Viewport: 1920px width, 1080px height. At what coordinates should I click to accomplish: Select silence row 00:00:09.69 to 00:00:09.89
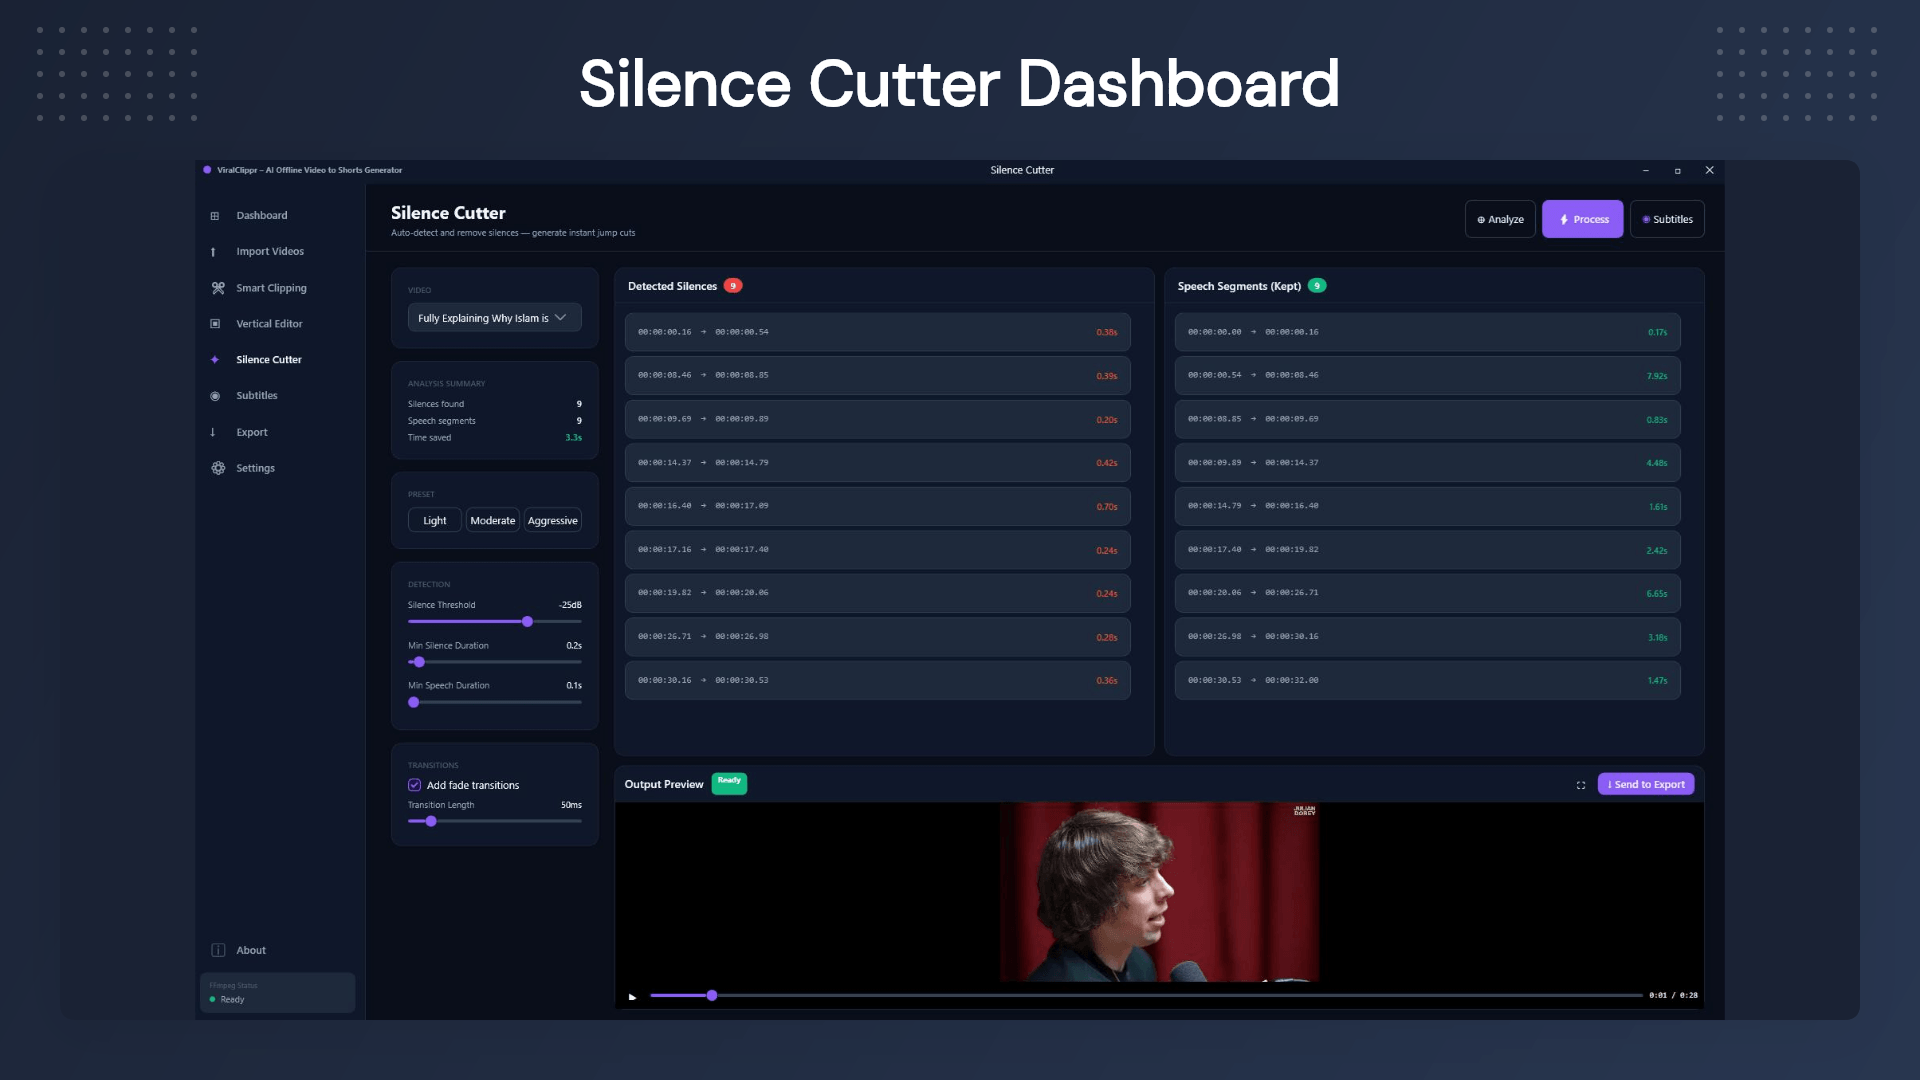(x=877, y=419)
